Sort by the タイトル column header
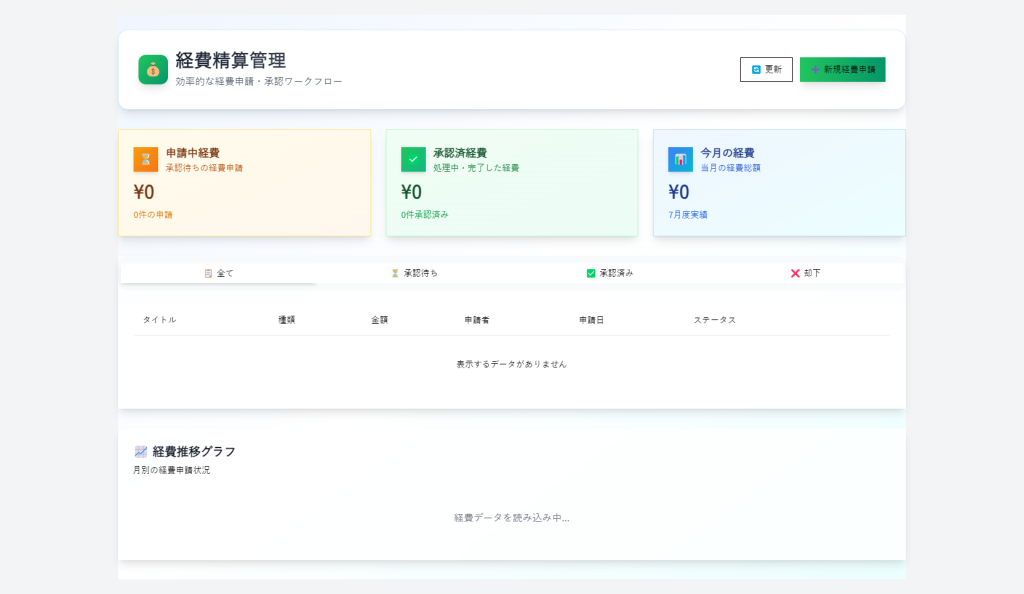Screen dimensions: 1024x594 click(x=159, y=320)
